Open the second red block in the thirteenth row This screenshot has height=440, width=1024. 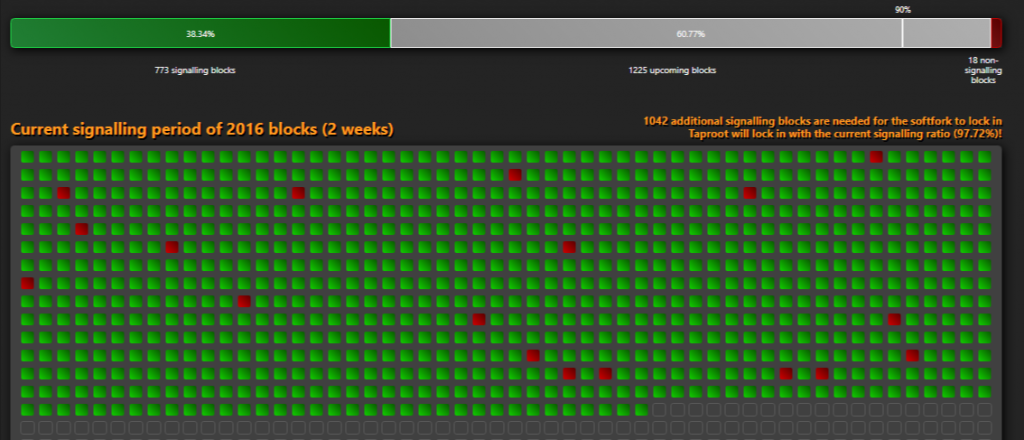[605, 374]
